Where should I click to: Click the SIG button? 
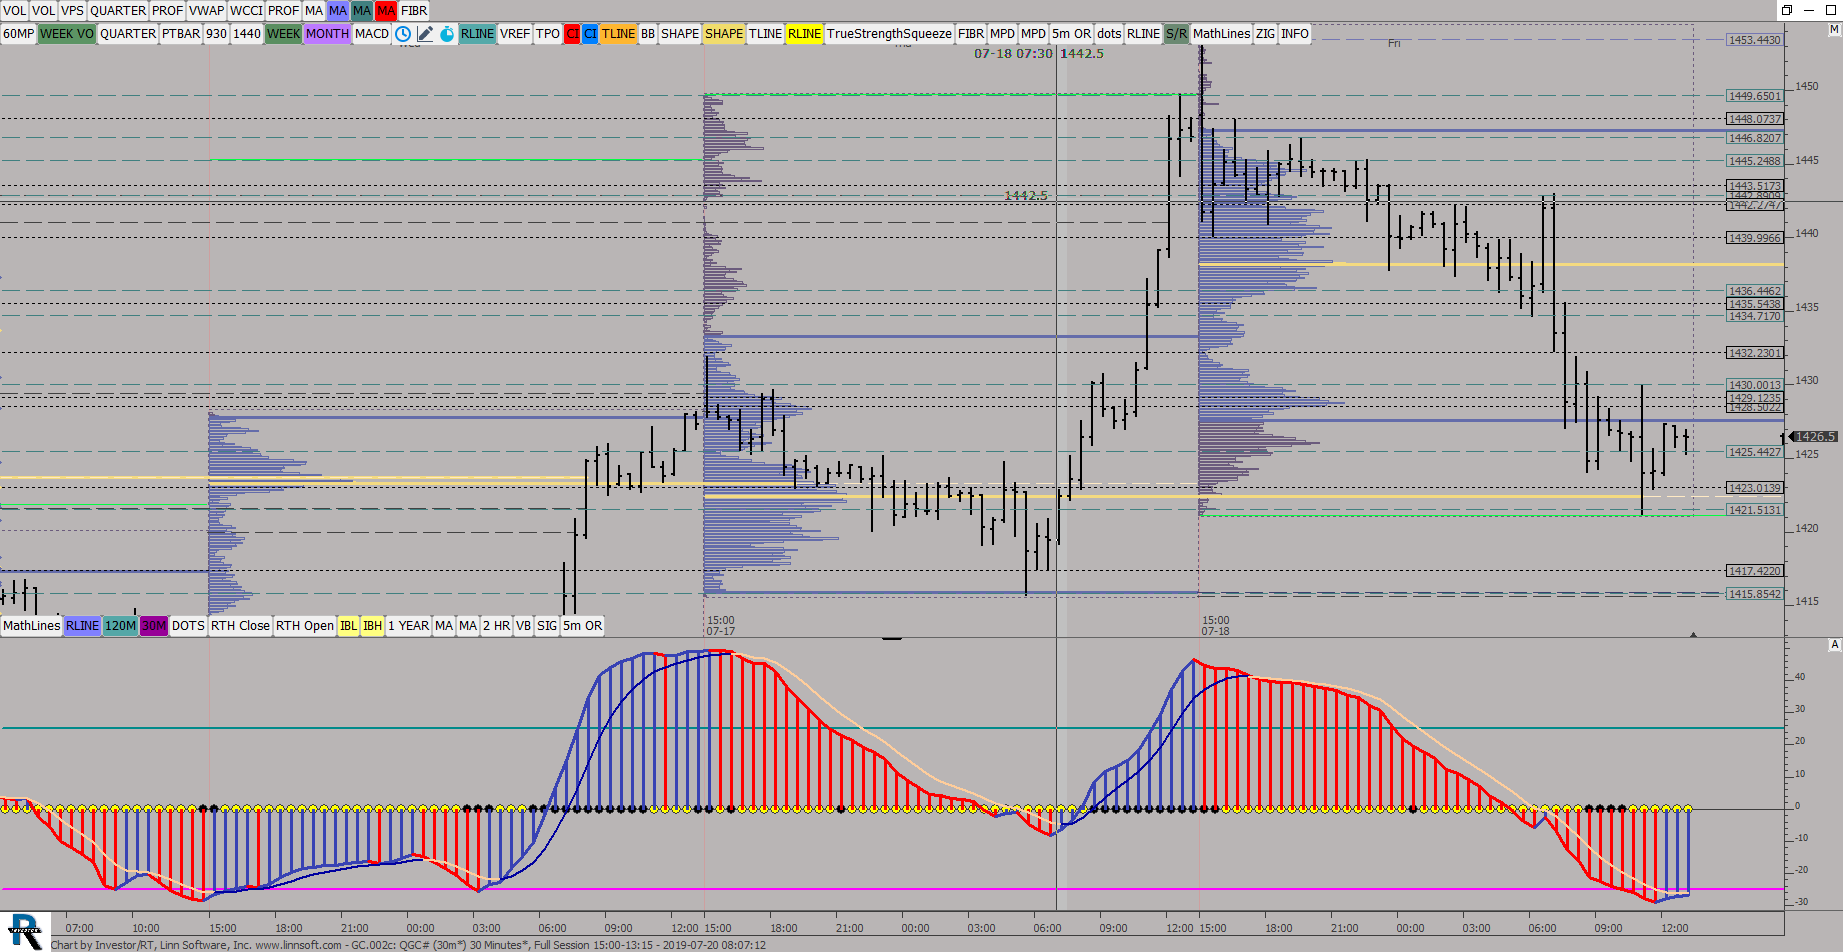pos(547,626)
